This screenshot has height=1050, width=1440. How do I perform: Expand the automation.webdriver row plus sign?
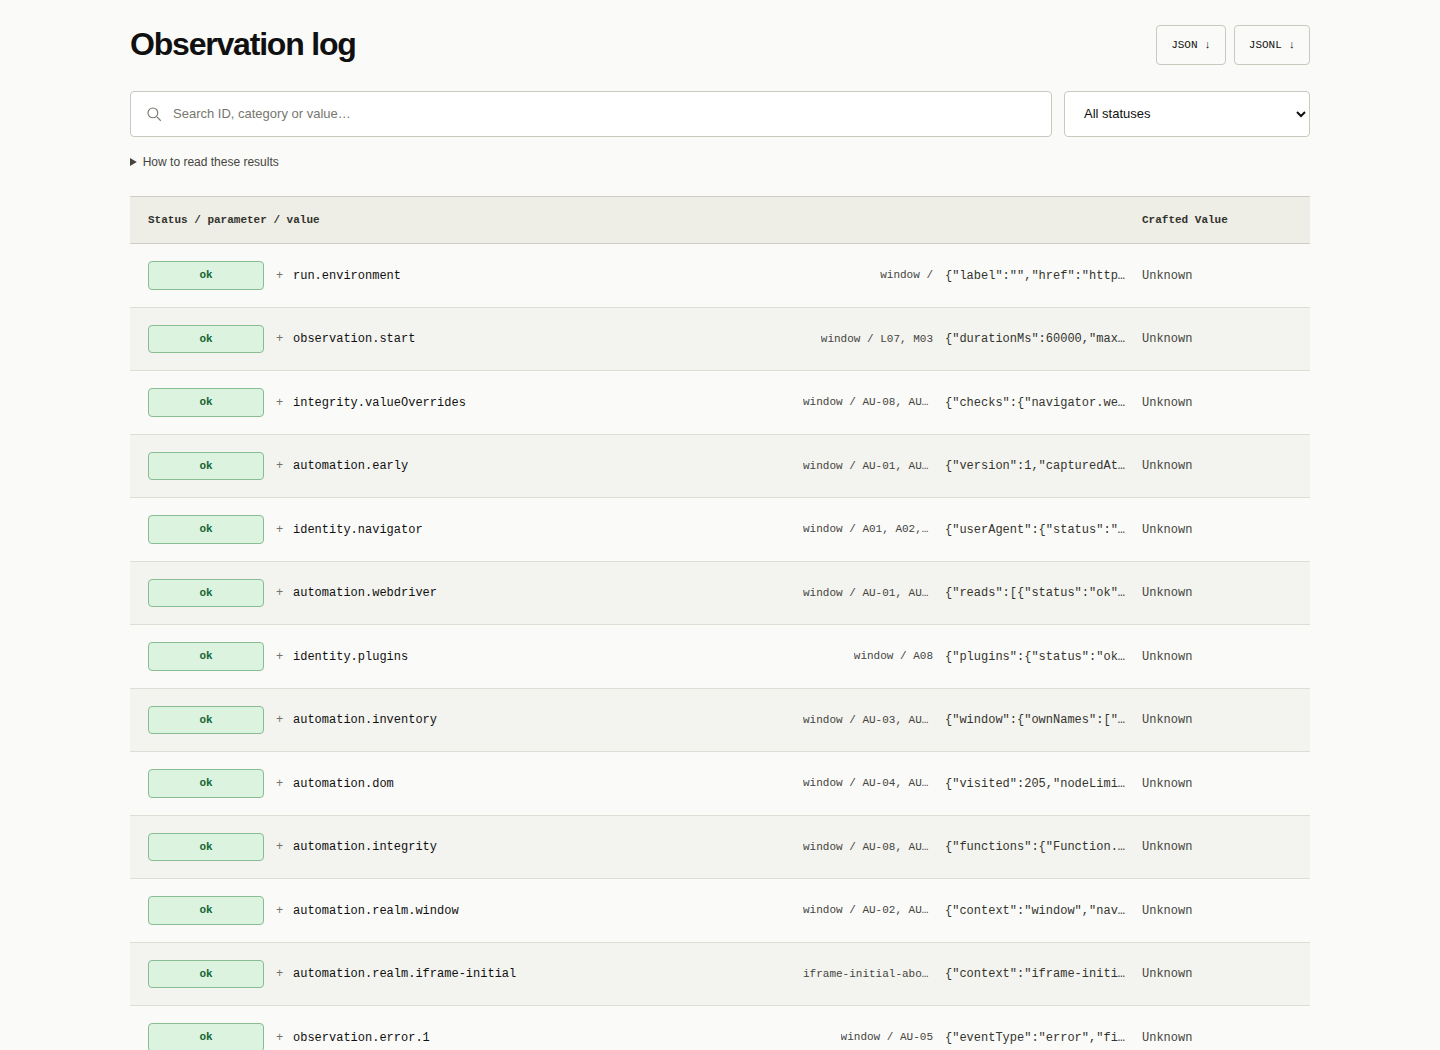click(280, 592)
